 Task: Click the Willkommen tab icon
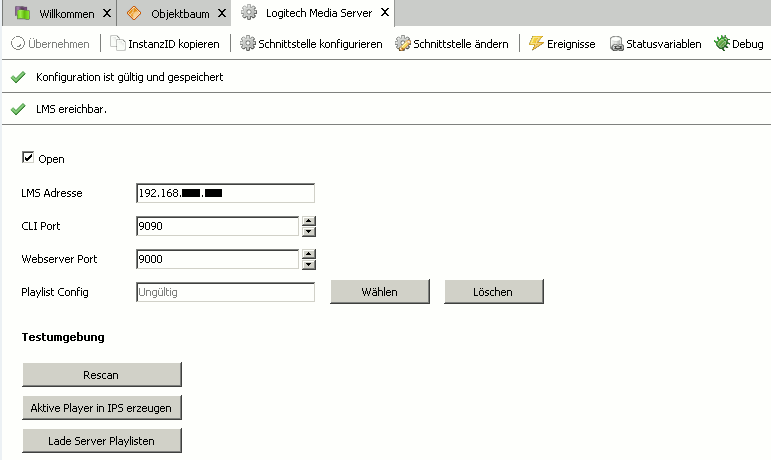(x=23, y=13)
